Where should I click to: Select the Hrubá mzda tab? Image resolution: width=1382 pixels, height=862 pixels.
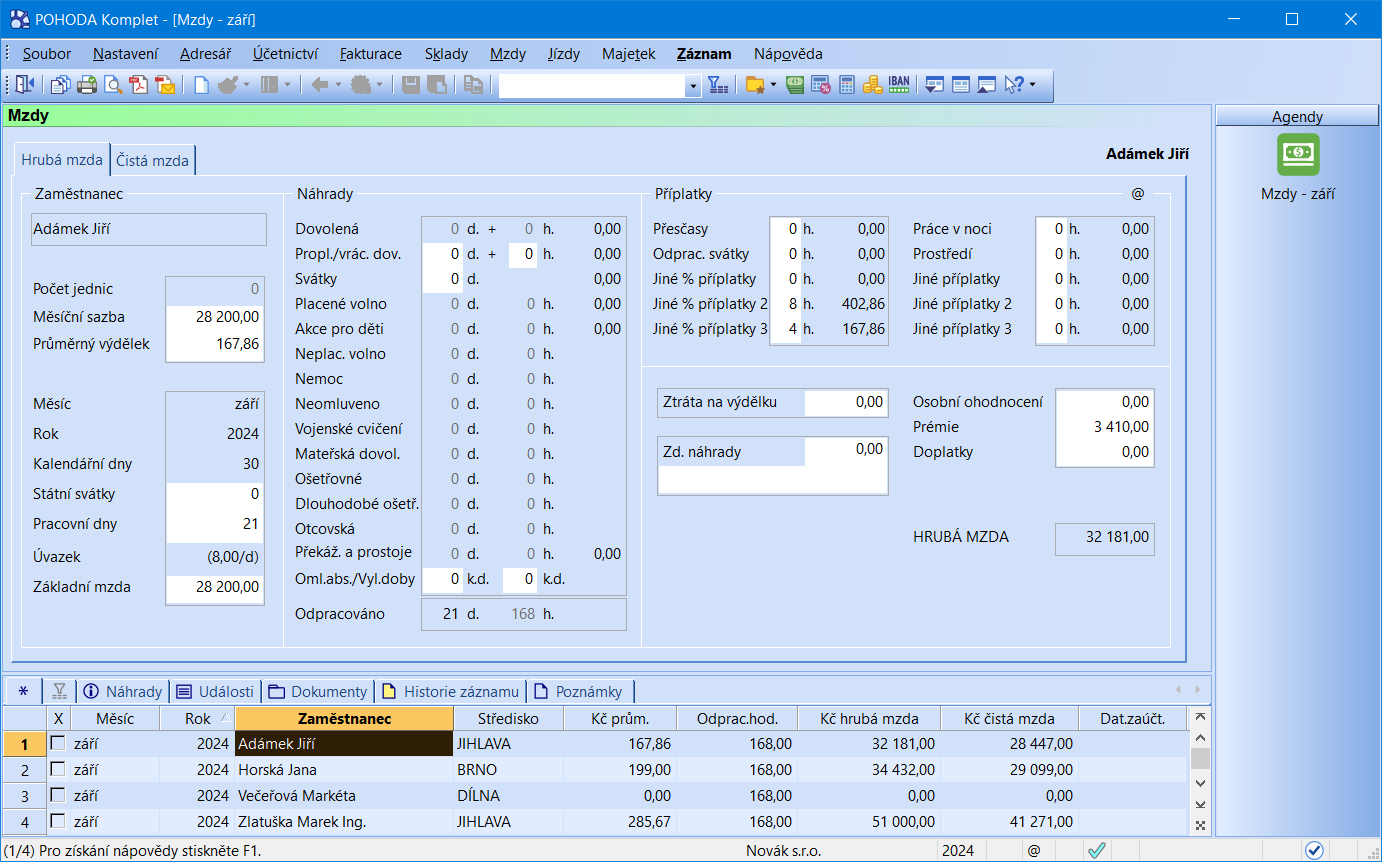point(62,159)
